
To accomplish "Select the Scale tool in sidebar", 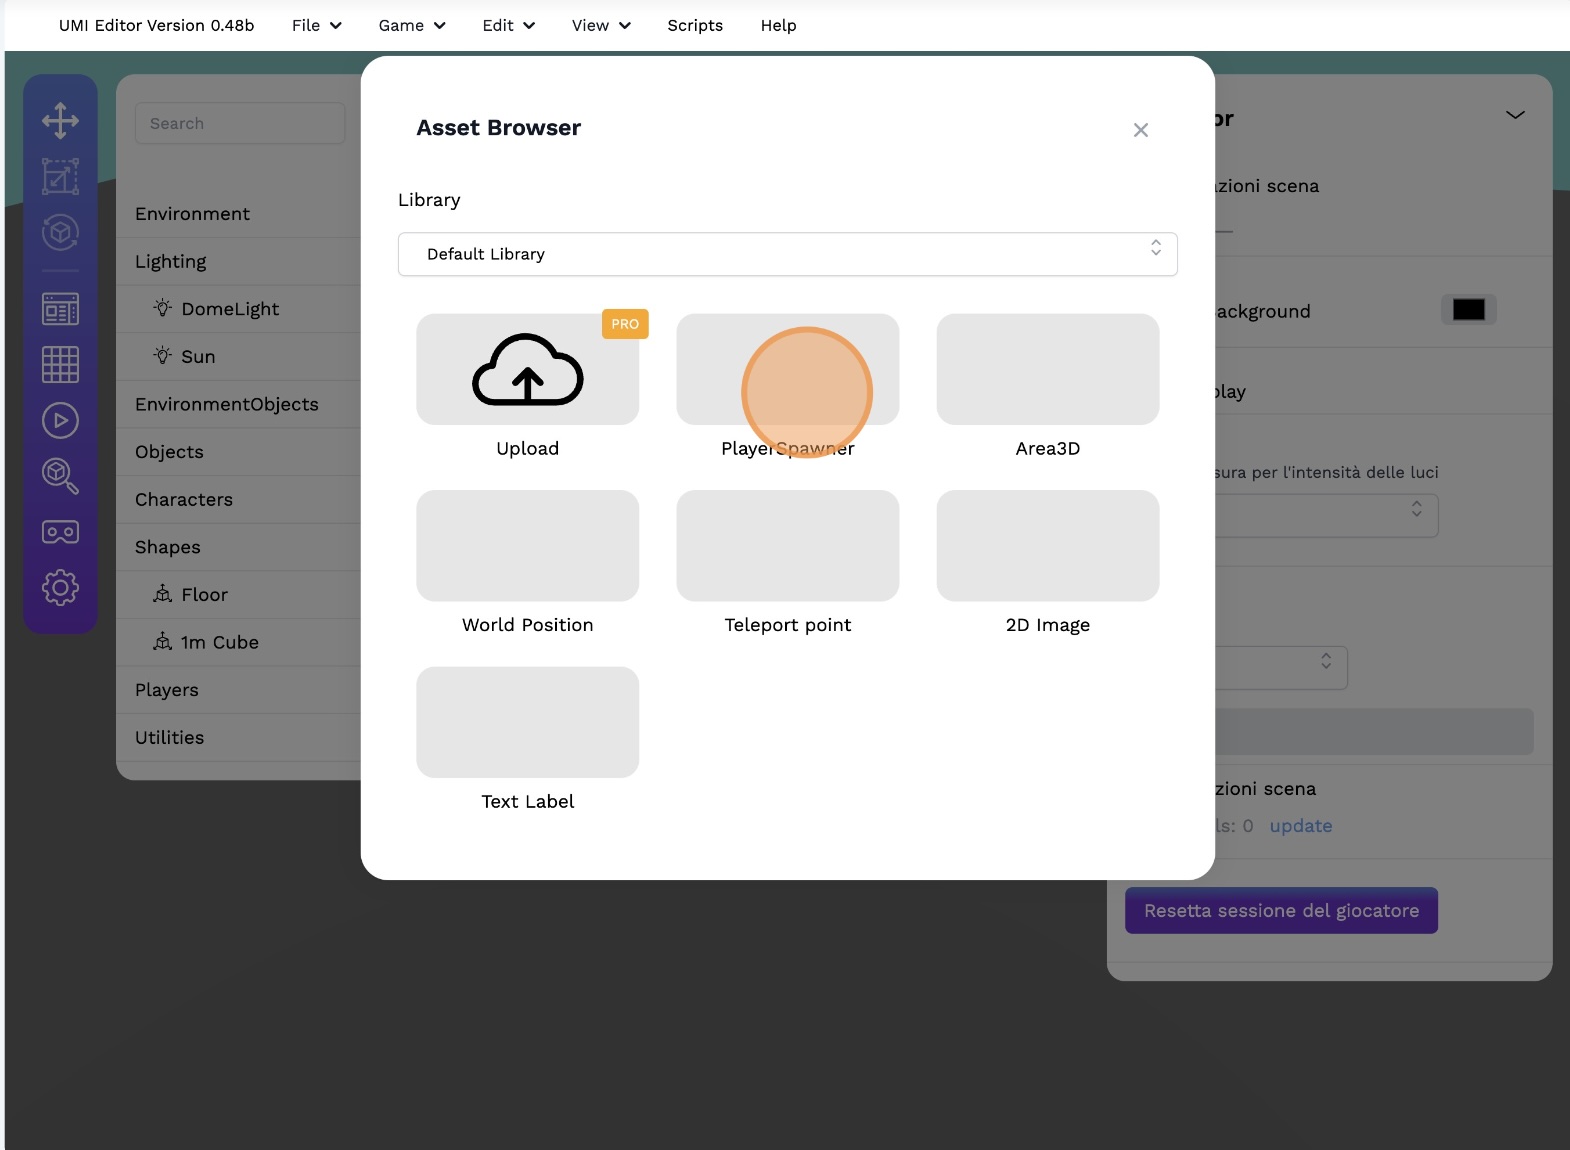I will [60, 178].
